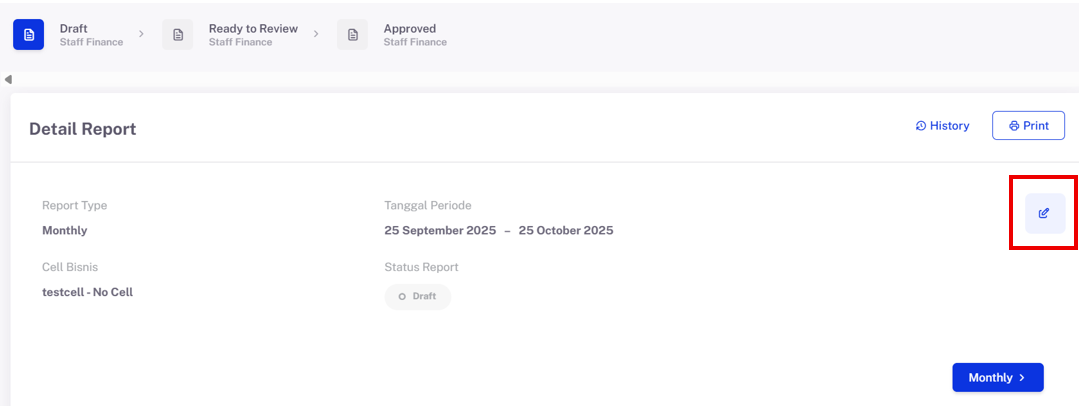Go to the Approved workflow step

tap(410, 29)
